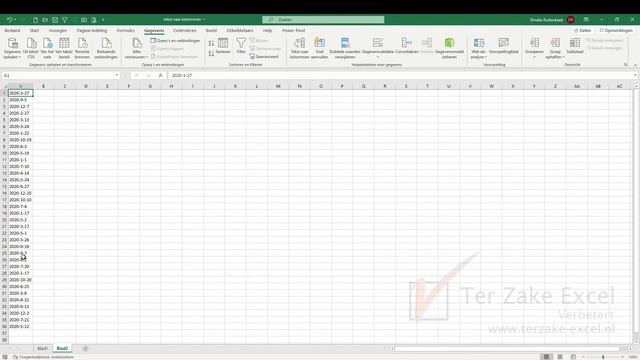
Task: Expand the formula bar chevron
Action: click(x=635, y=76)
